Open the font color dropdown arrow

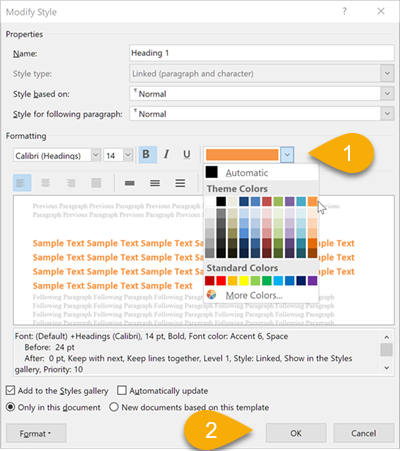click(287, 155)
